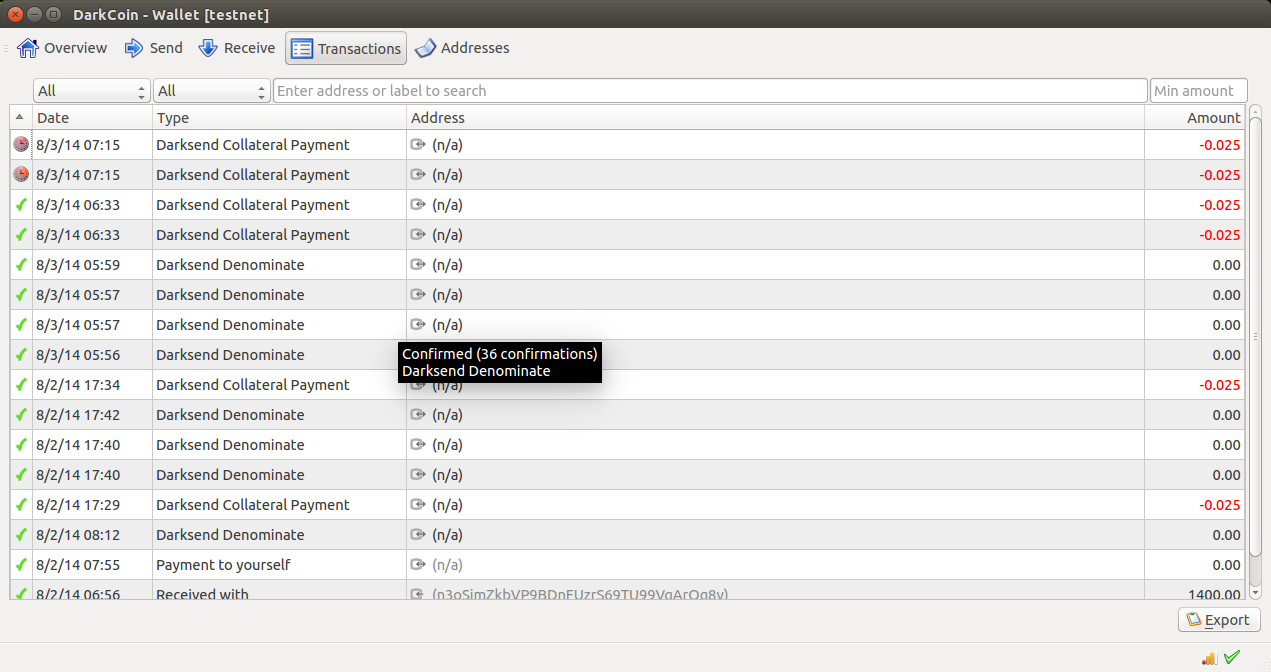Viewport: 1271px width, 672px height.
Task: Select the Transactions tab
Action: [346, 48]
